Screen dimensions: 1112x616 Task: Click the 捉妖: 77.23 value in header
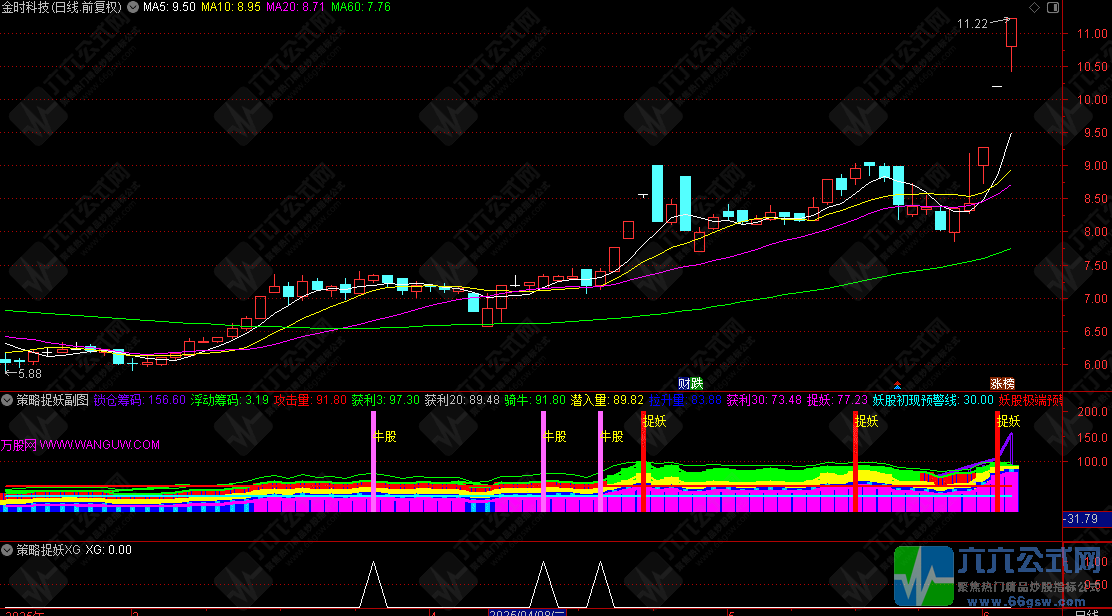(x=837, y=401)
